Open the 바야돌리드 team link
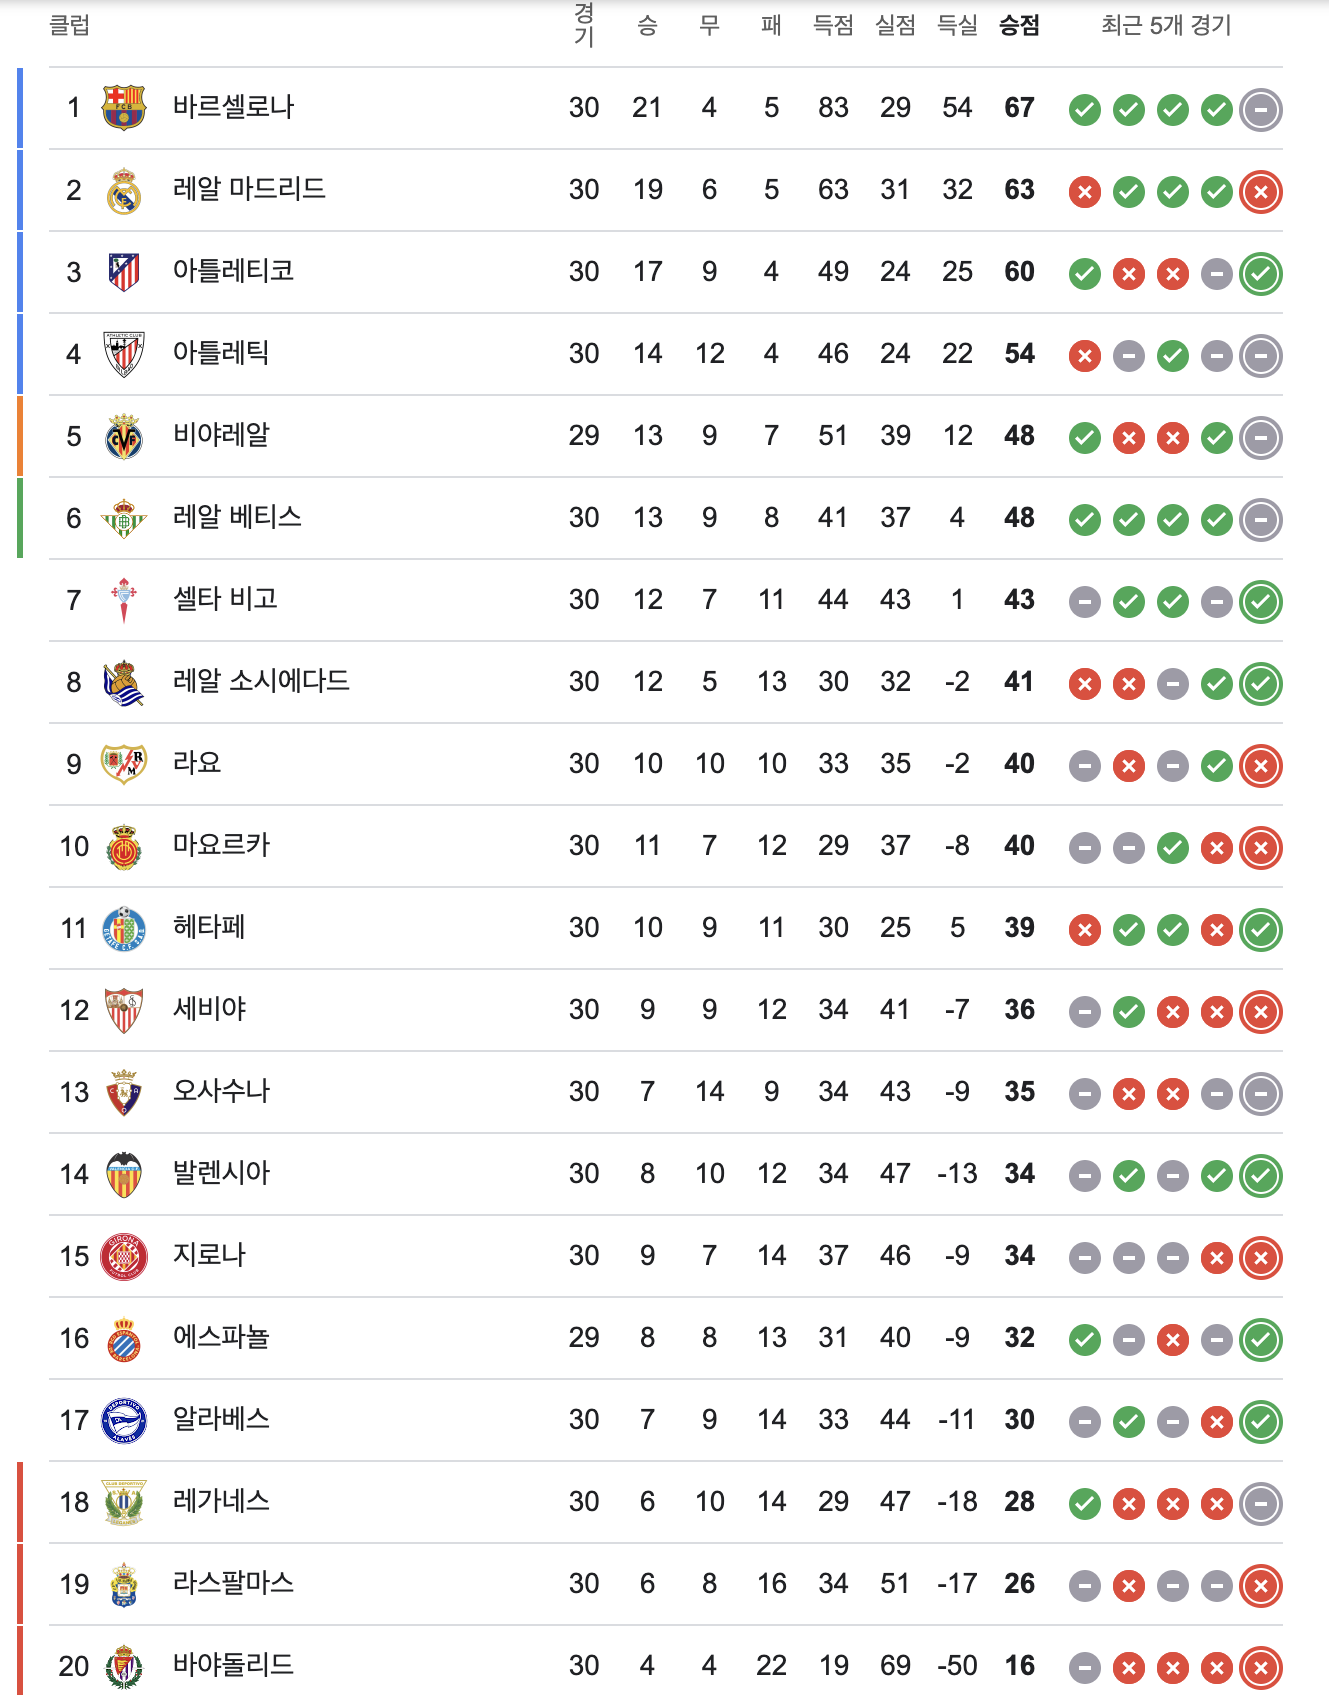The width and height of the screenshot is (1329, 1695). point(233,1665)
